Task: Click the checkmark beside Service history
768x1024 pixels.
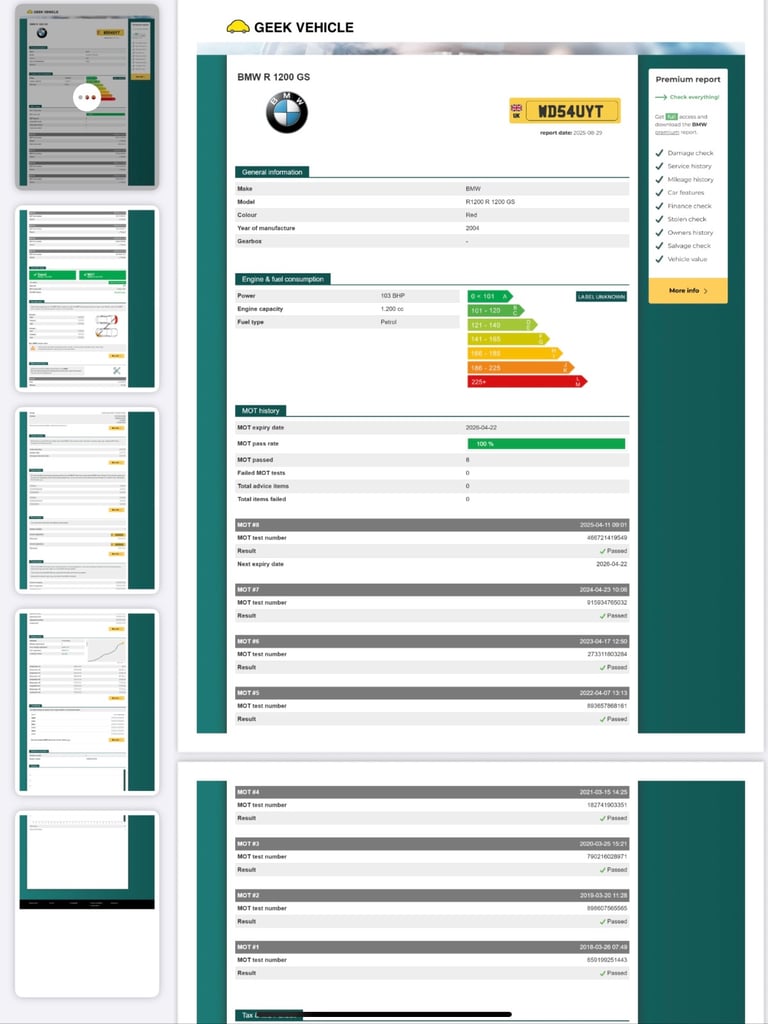Action: pyautogui.click(x=659, y=166)
